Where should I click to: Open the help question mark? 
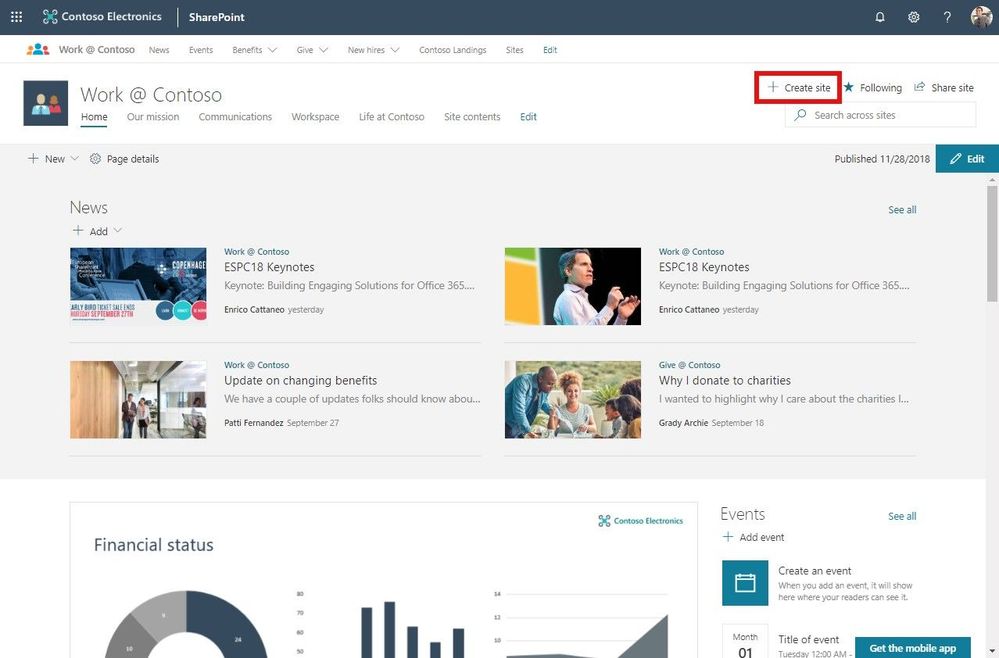click(947, 17)
